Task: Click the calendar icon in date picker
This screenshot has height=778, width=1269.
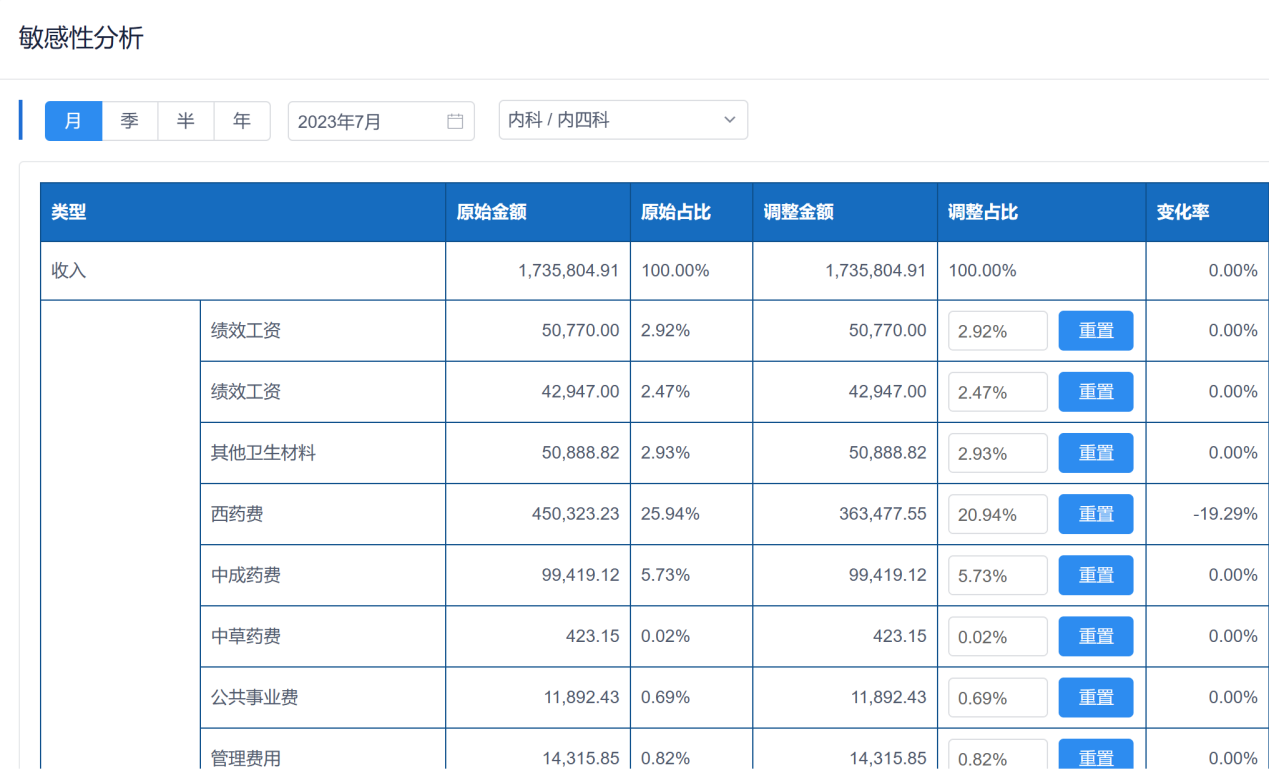Action: [455, 121]
